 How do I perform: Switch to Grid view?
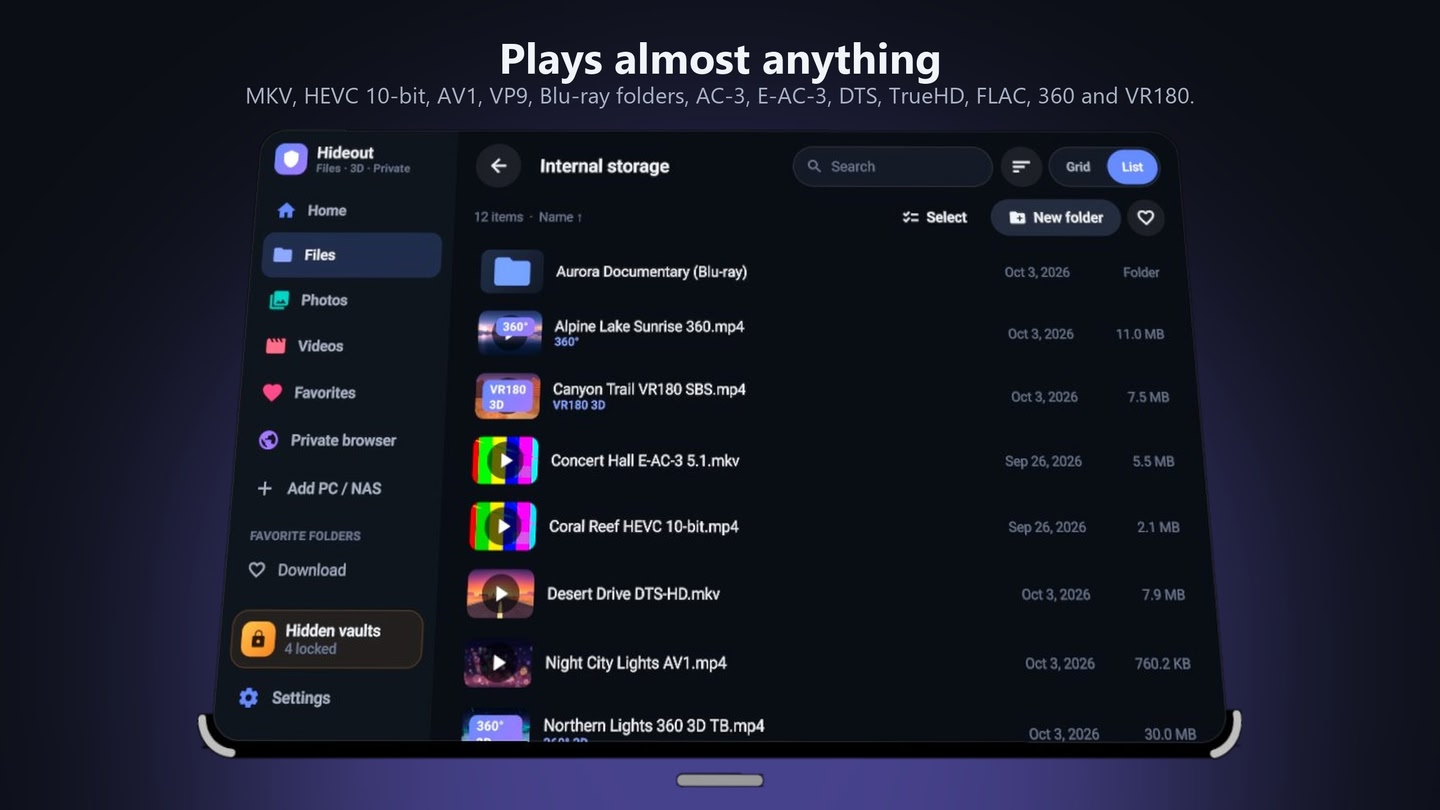tap(1078, 167)
